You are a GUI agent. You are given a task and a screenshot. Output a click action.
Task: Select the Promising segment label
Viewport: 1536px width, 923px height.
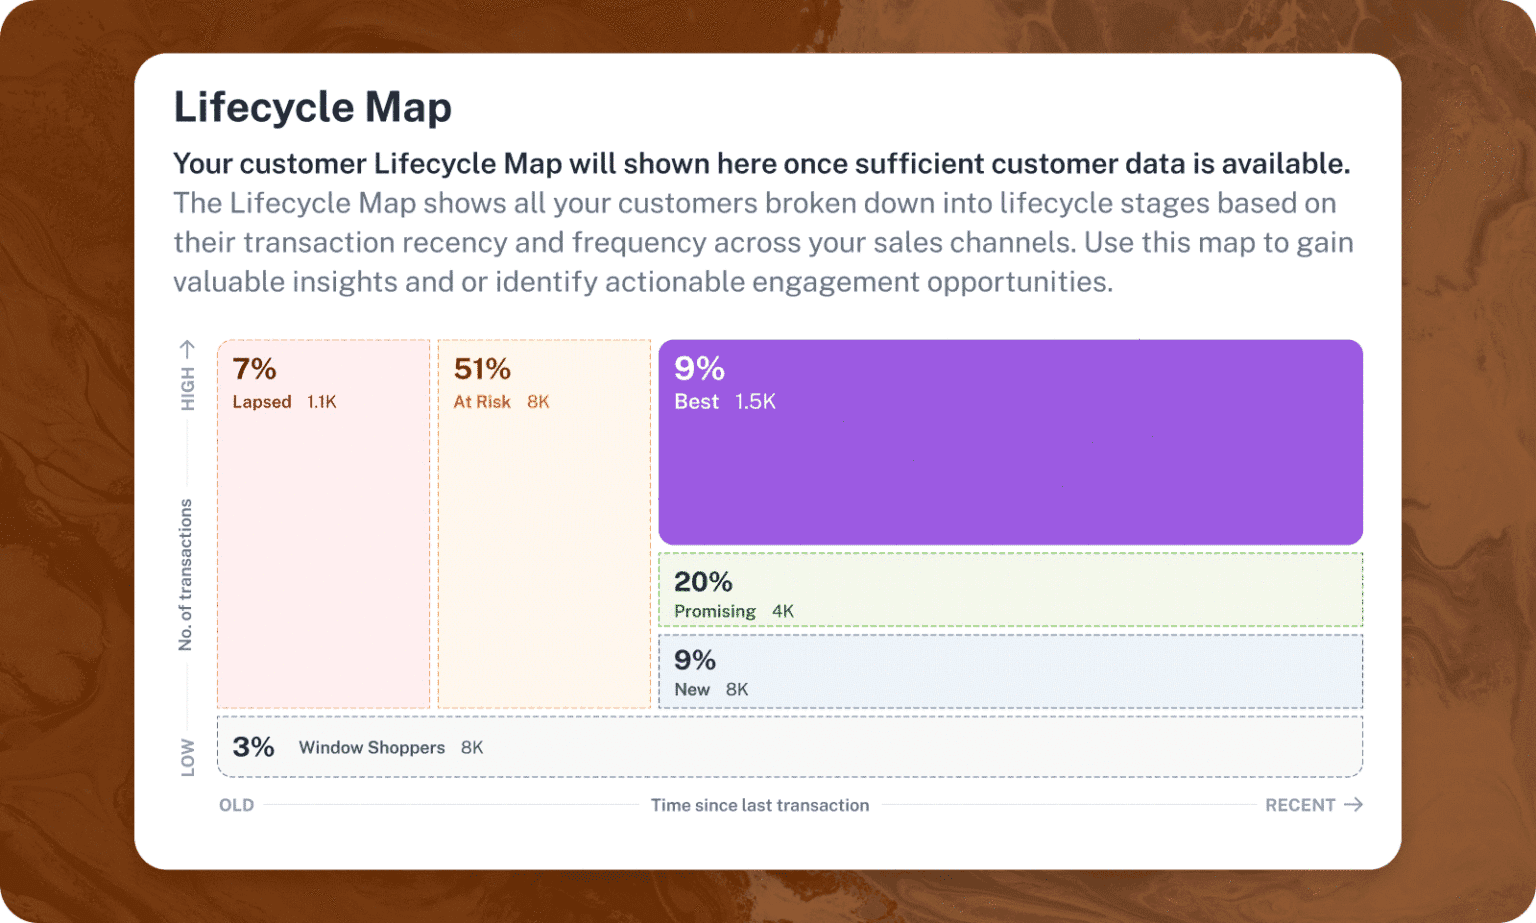pyautogui.click(x=715, y=611)
